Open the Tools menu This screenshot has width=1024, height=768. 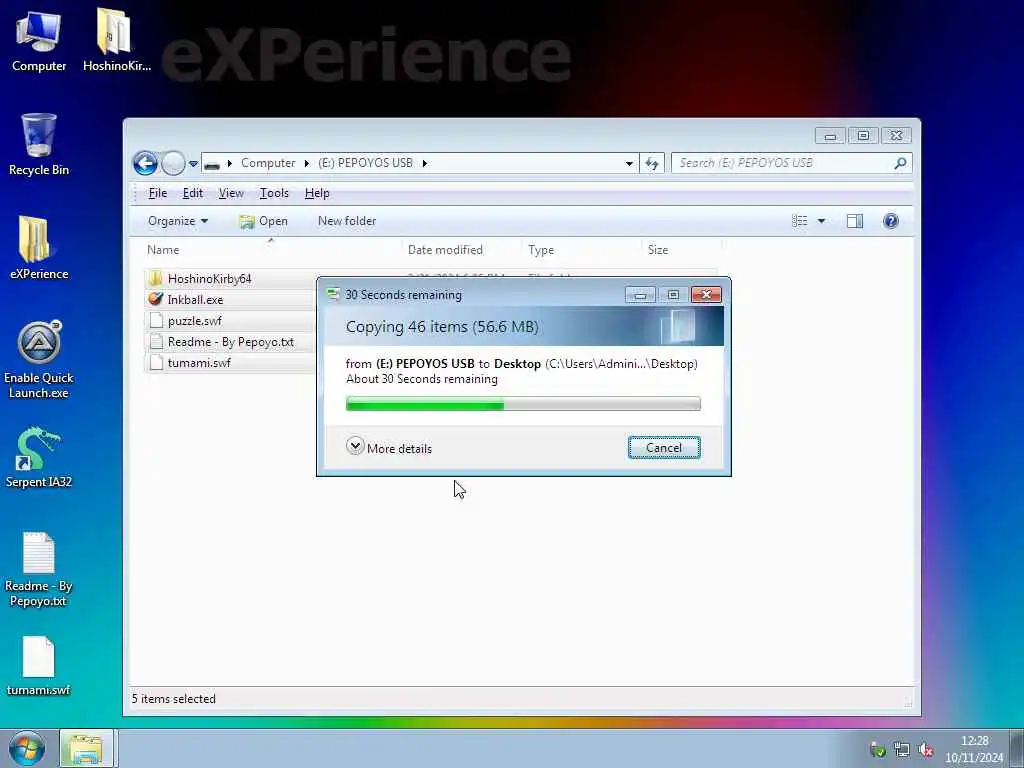pos(274,193)
